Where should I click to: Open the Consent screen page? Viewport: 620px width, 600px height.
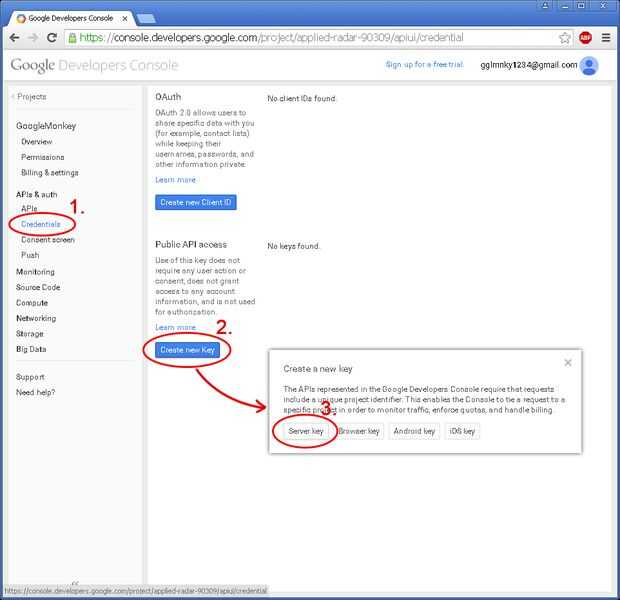coord(48,240)
